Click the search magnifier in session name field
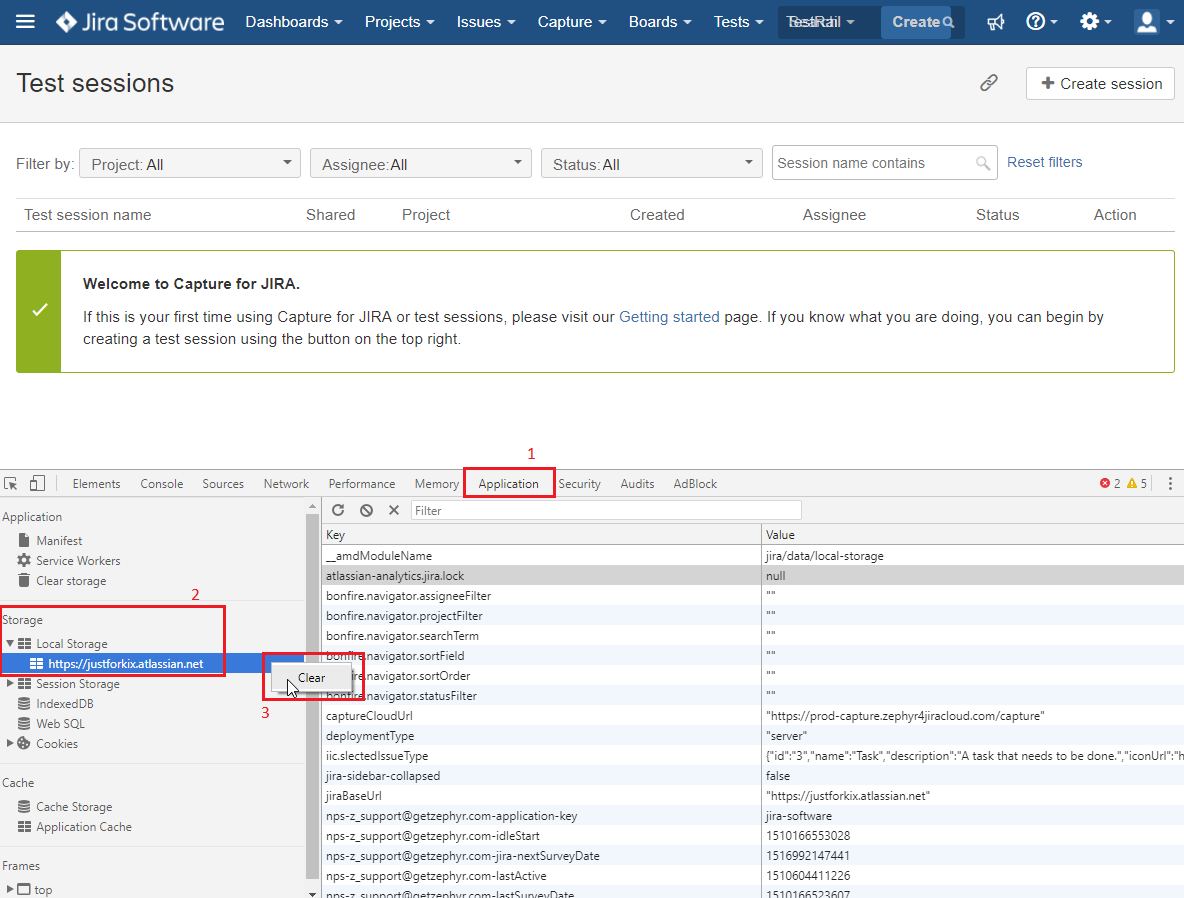Screen dimensions: 1184x898 982,163
